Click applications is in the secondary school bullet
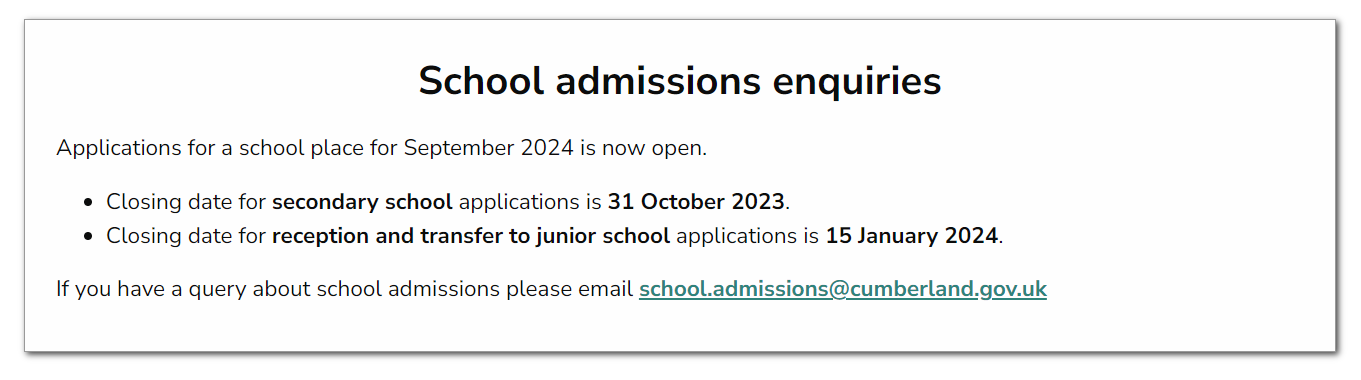Image resolution: width=1361 pixels, height=380 pixels. point(530,202)
